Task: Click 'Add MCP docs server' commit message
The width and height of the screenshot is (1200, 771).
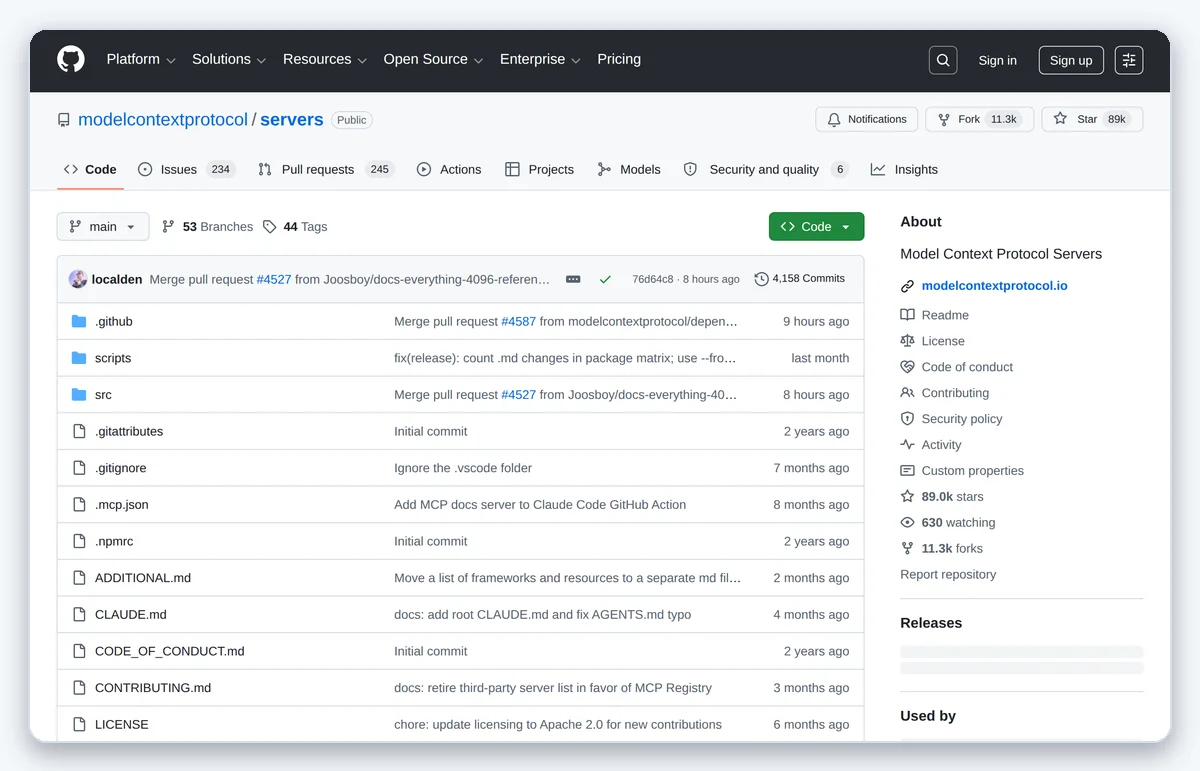Action: 540,505
